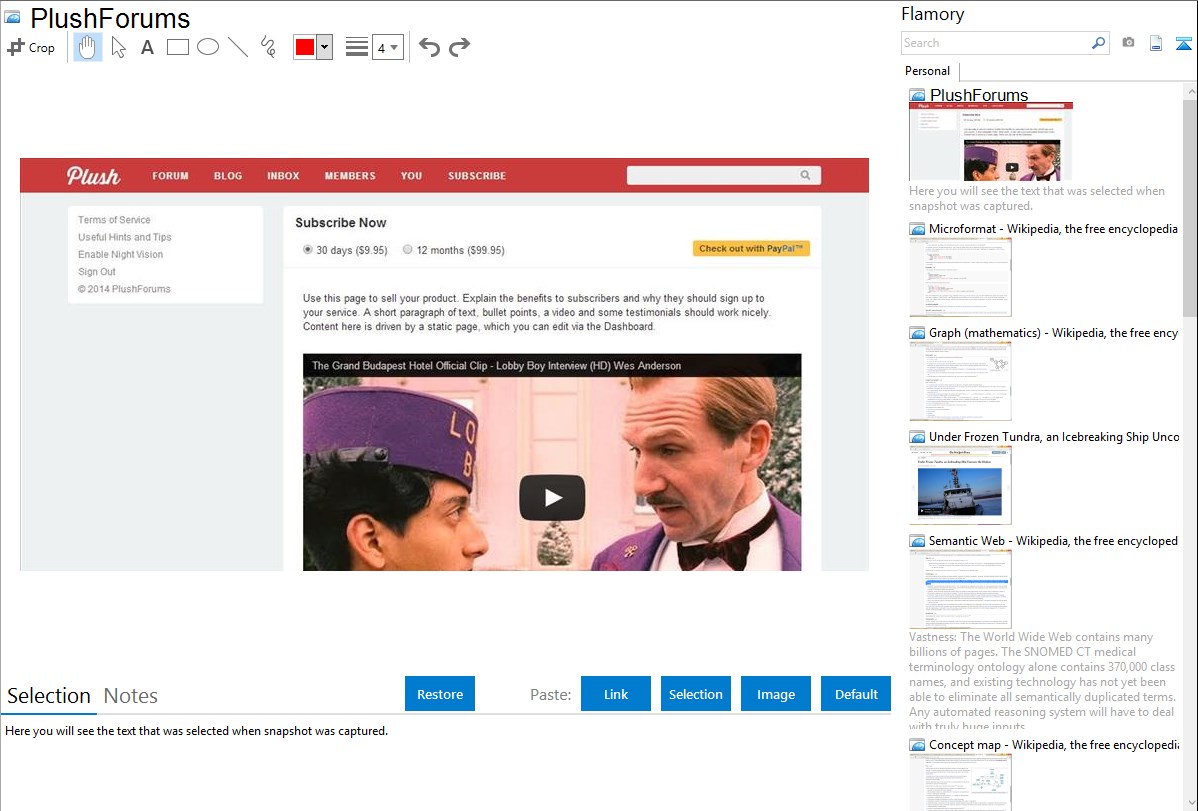Select the Crop tool
The height and width of the screenshot is (811, 1198).
pos(31,47)
